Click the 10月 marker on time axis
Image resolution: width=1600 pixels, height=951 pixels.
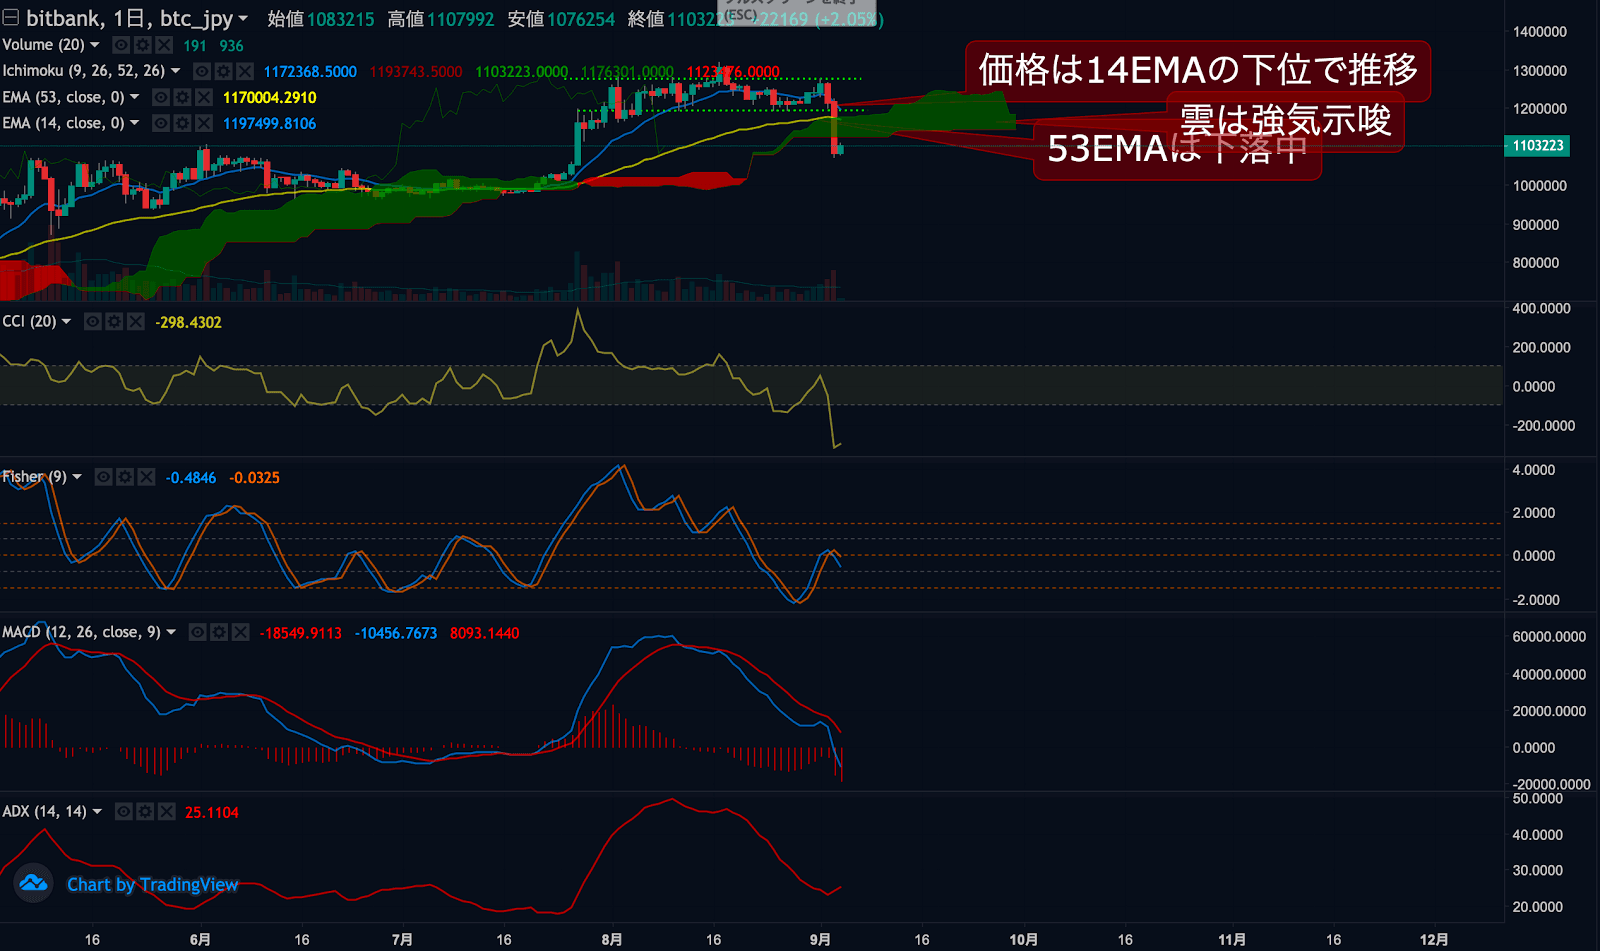(x=1023, y=939)
